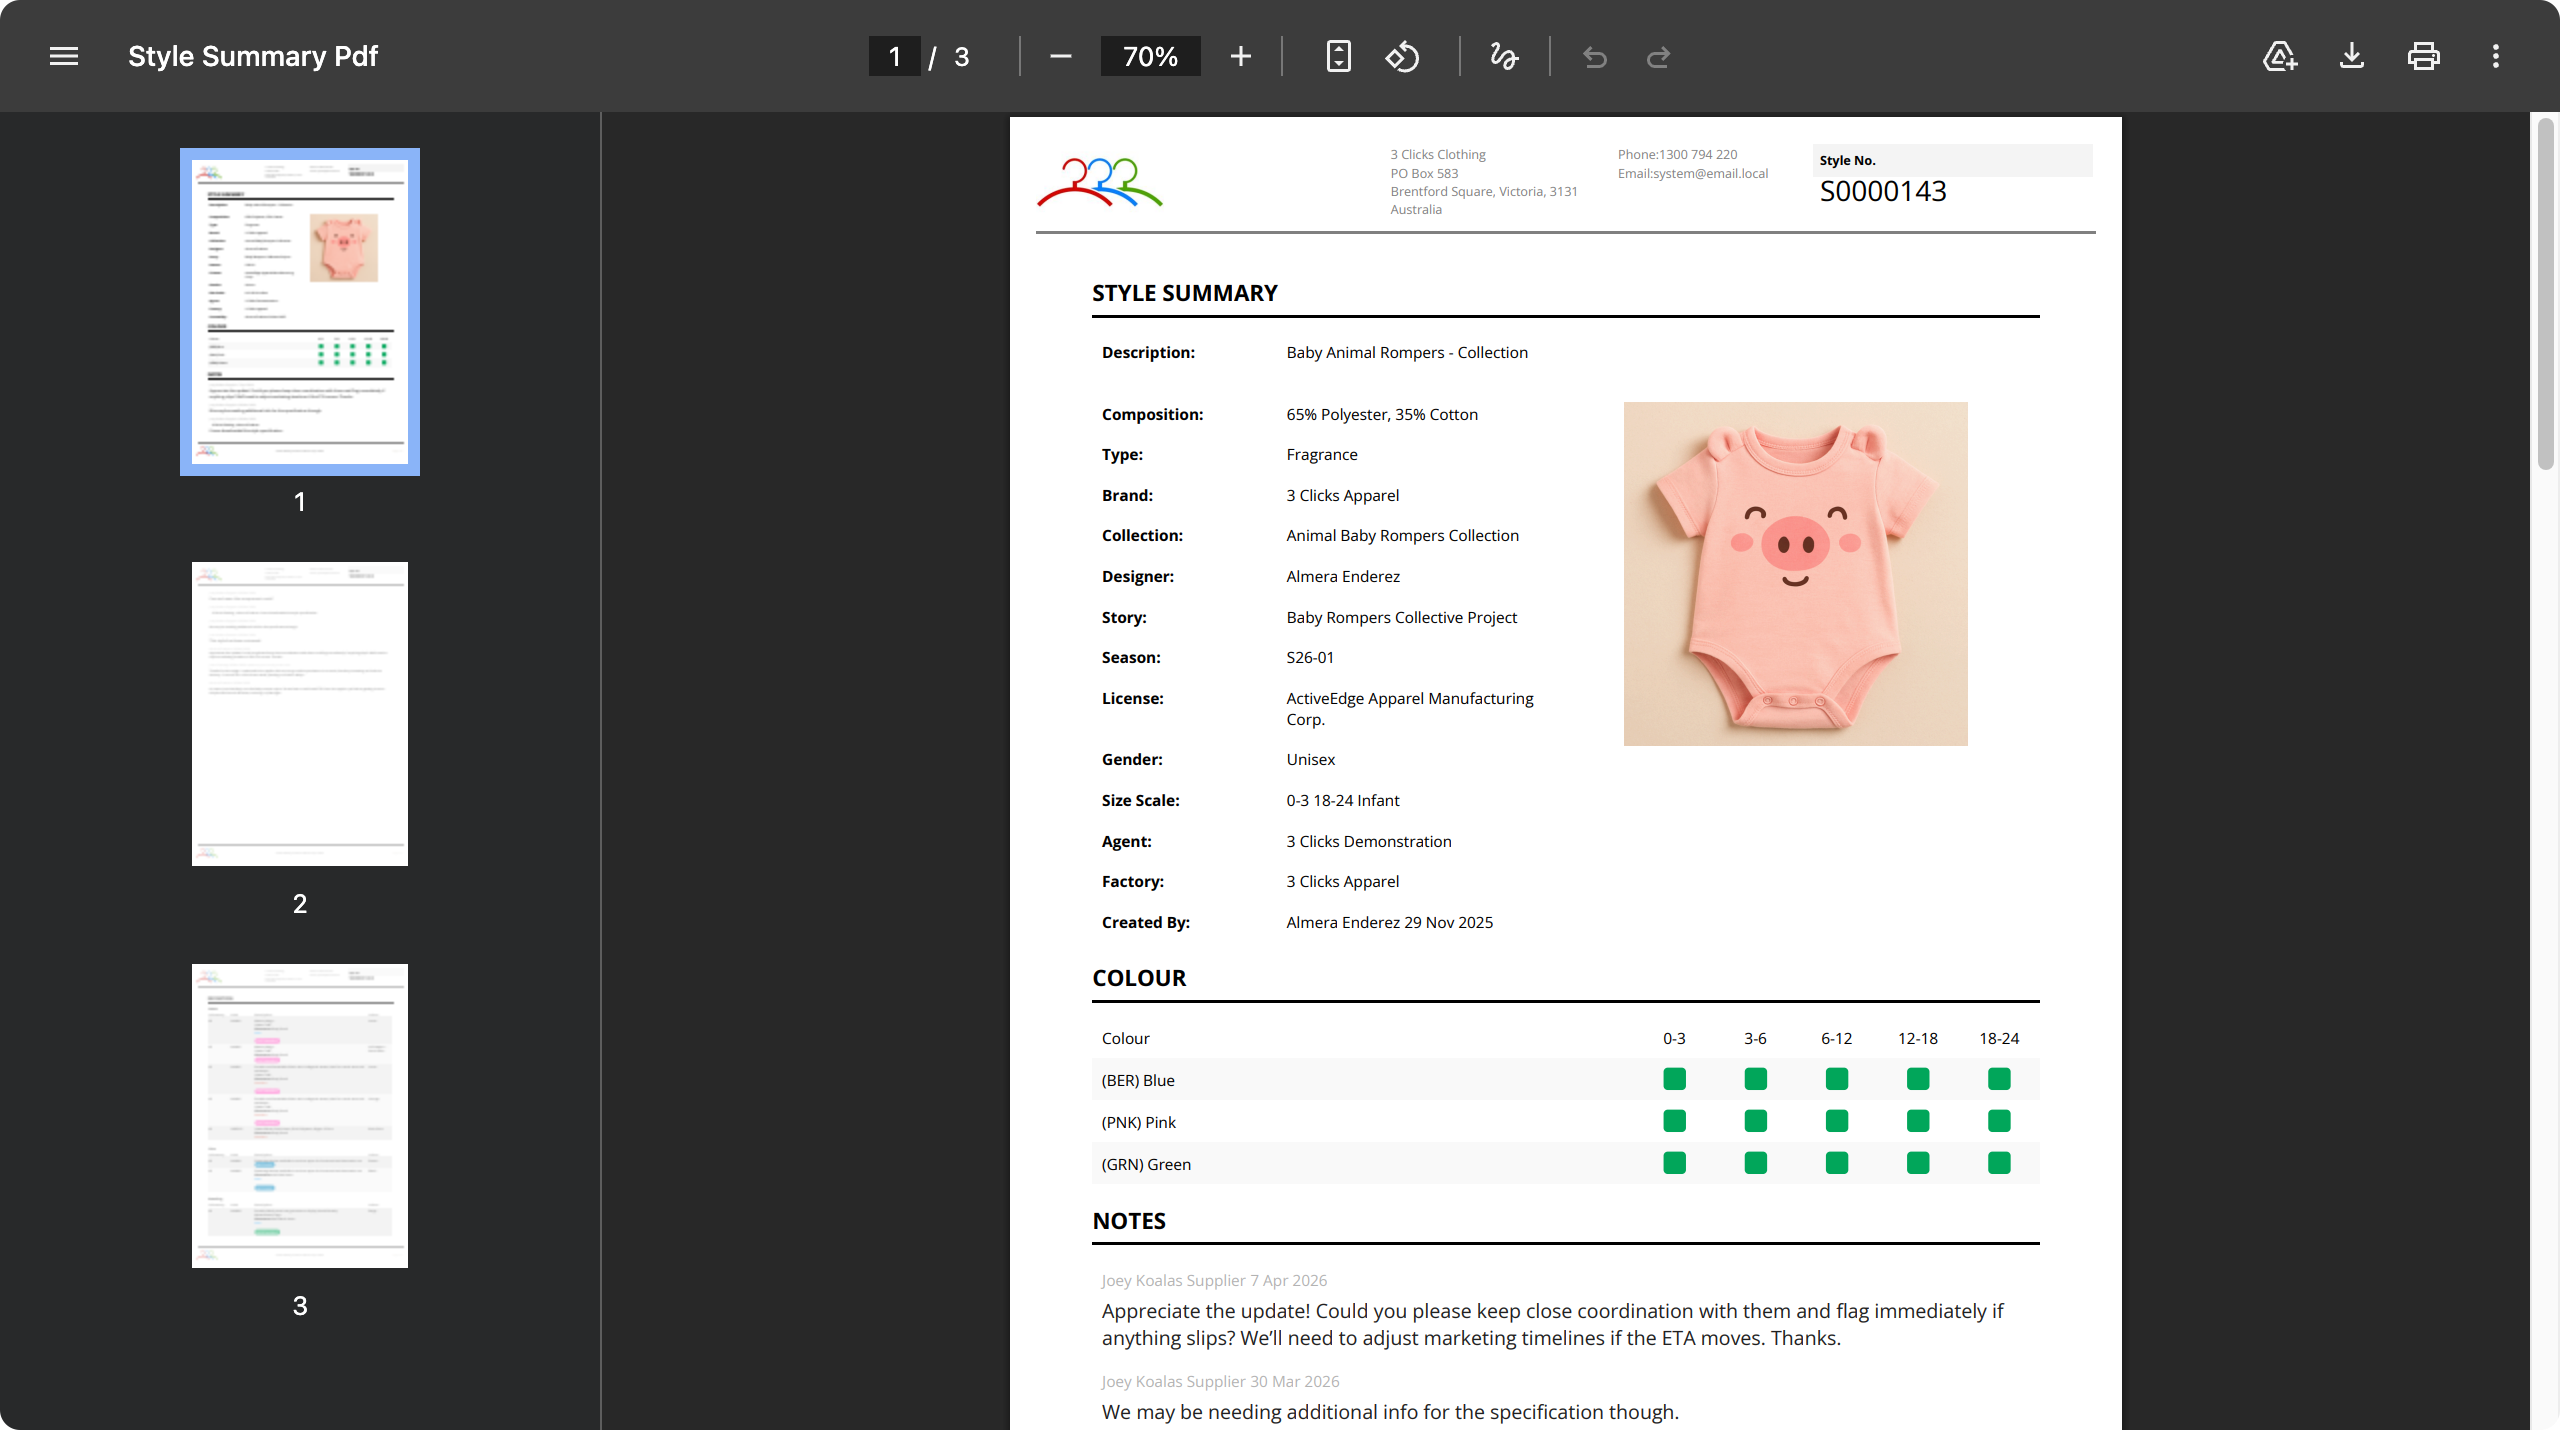Viewport: 2560px width, 1430px height.
Task: Click the 'NOTES' section heading
Action: coord(1129,1221)
